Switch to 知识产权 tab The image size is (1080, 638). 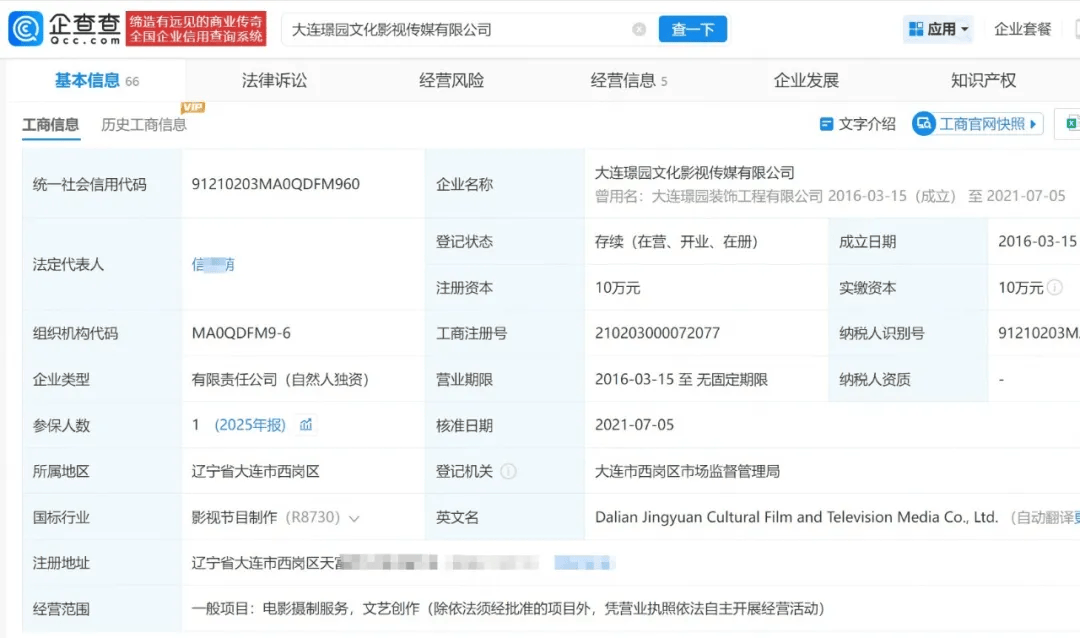(x=983, y=81)
